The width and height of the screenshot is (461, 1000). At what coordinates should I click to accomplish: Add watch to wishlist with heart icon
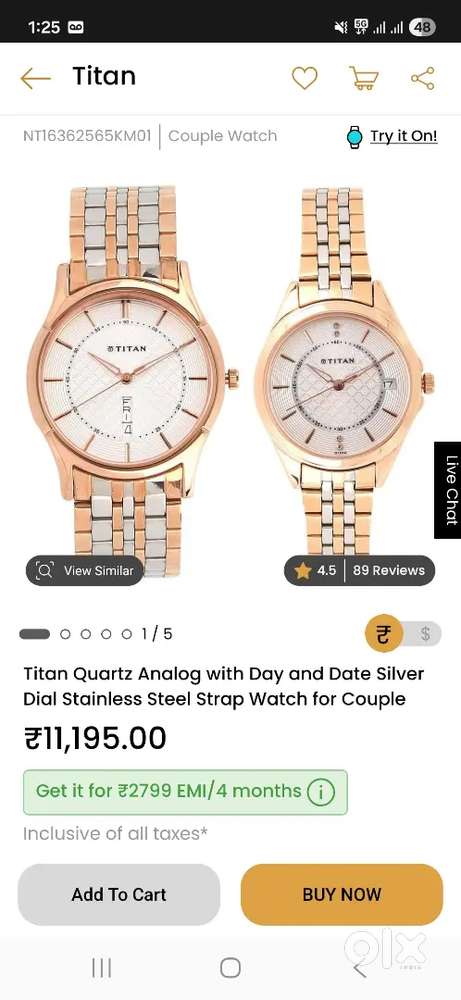coord(304,78)
